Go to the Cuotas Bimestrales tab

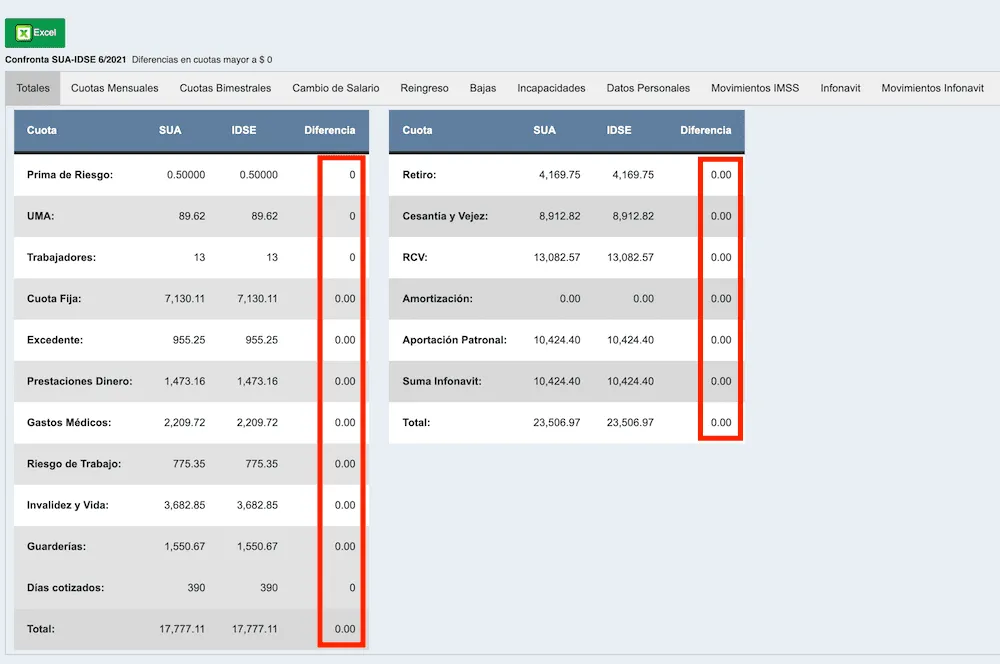225,88
